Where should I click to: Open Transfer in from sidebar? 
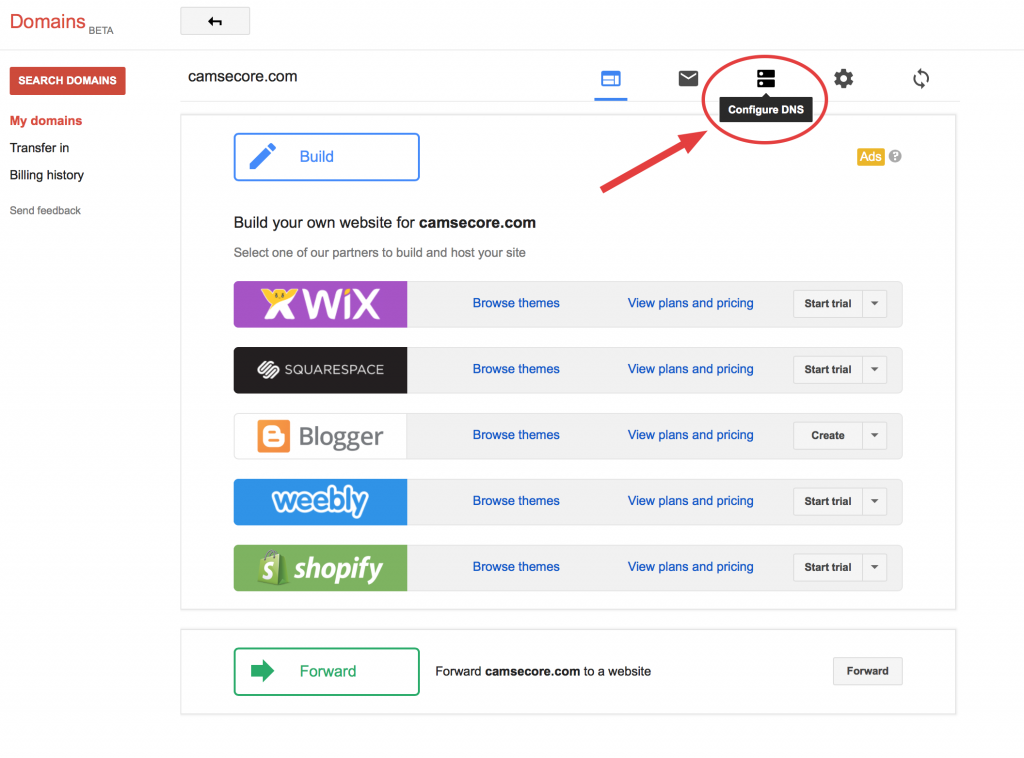tap(39, 148)
